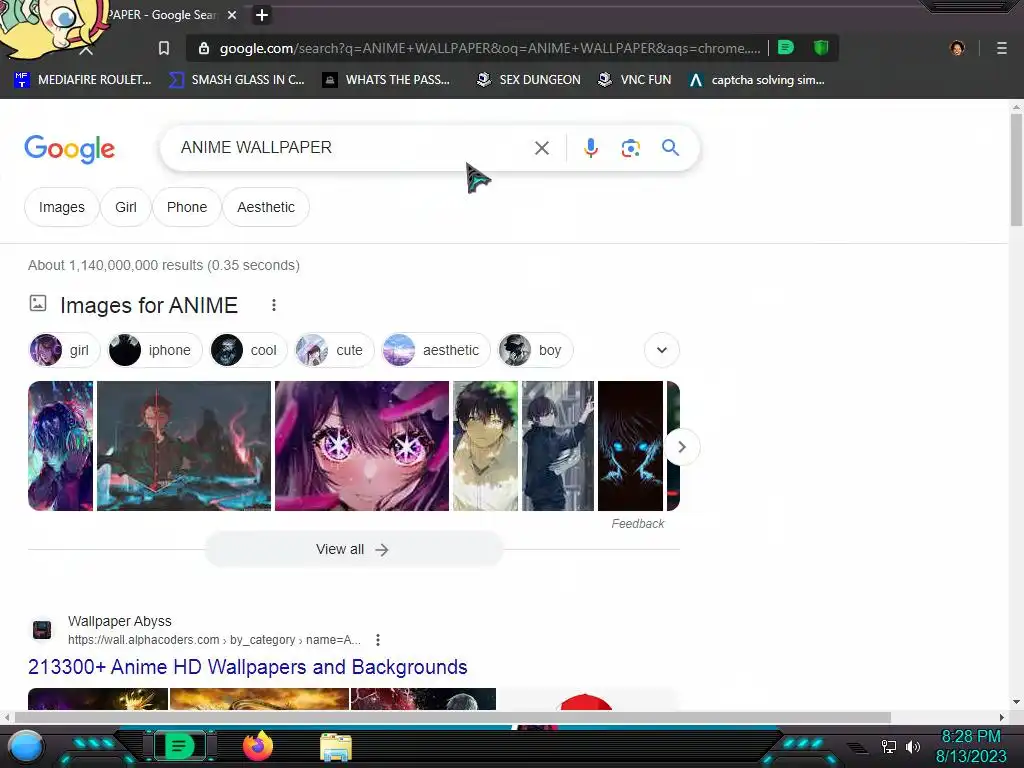This screenshot has height=768, width=1024.
Task: Open the MEDIAFIRE ROULET... bookmark
Action: click(x=82, y=80)
